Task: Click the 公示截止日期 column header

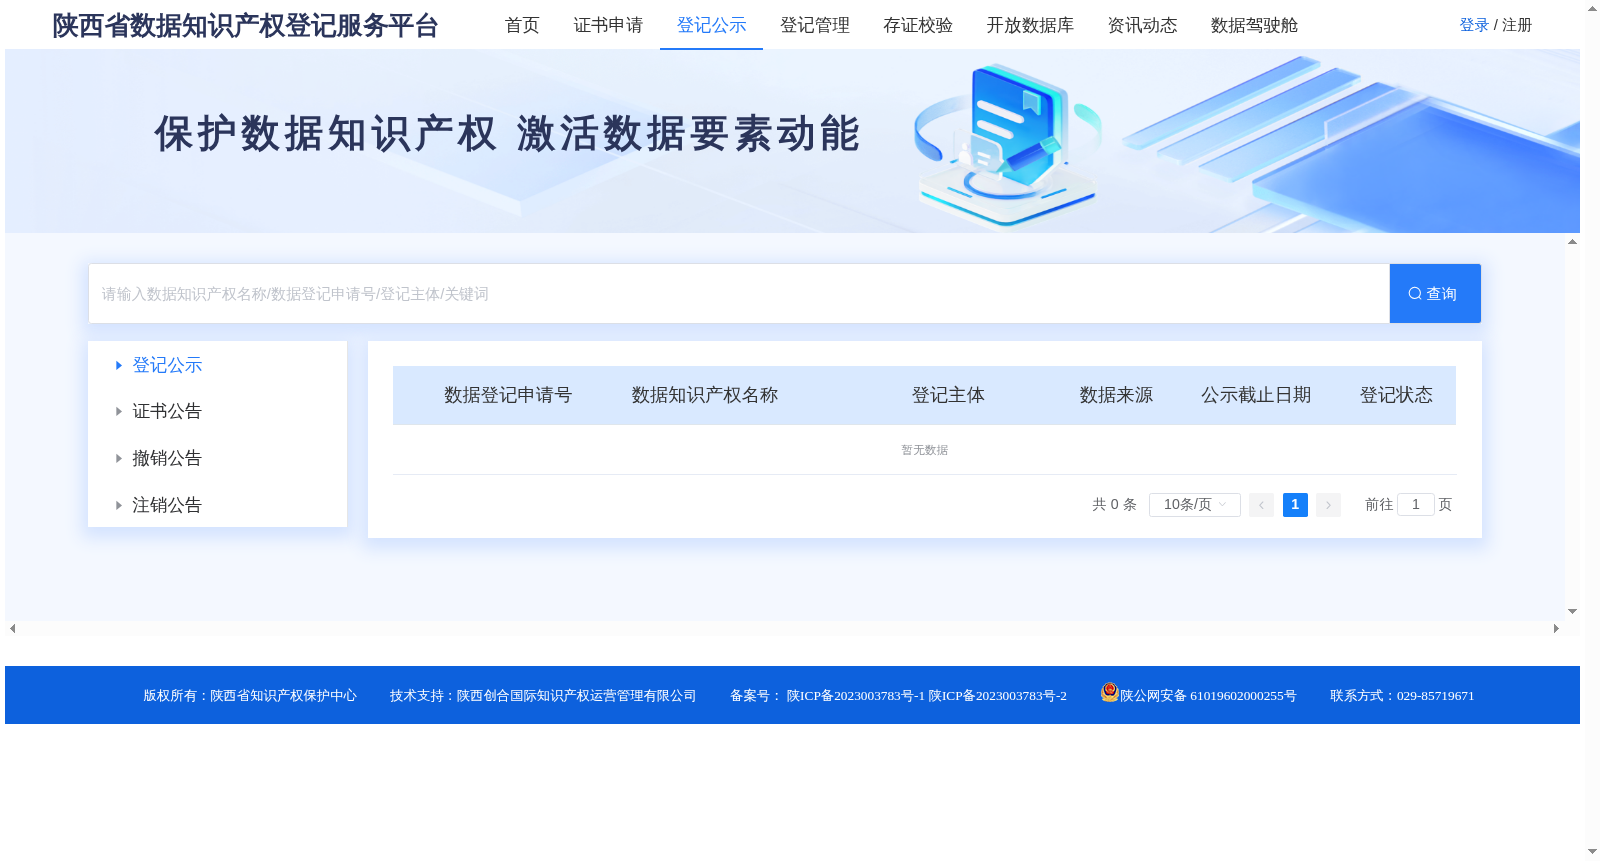Action: (x=1256, y=395)
